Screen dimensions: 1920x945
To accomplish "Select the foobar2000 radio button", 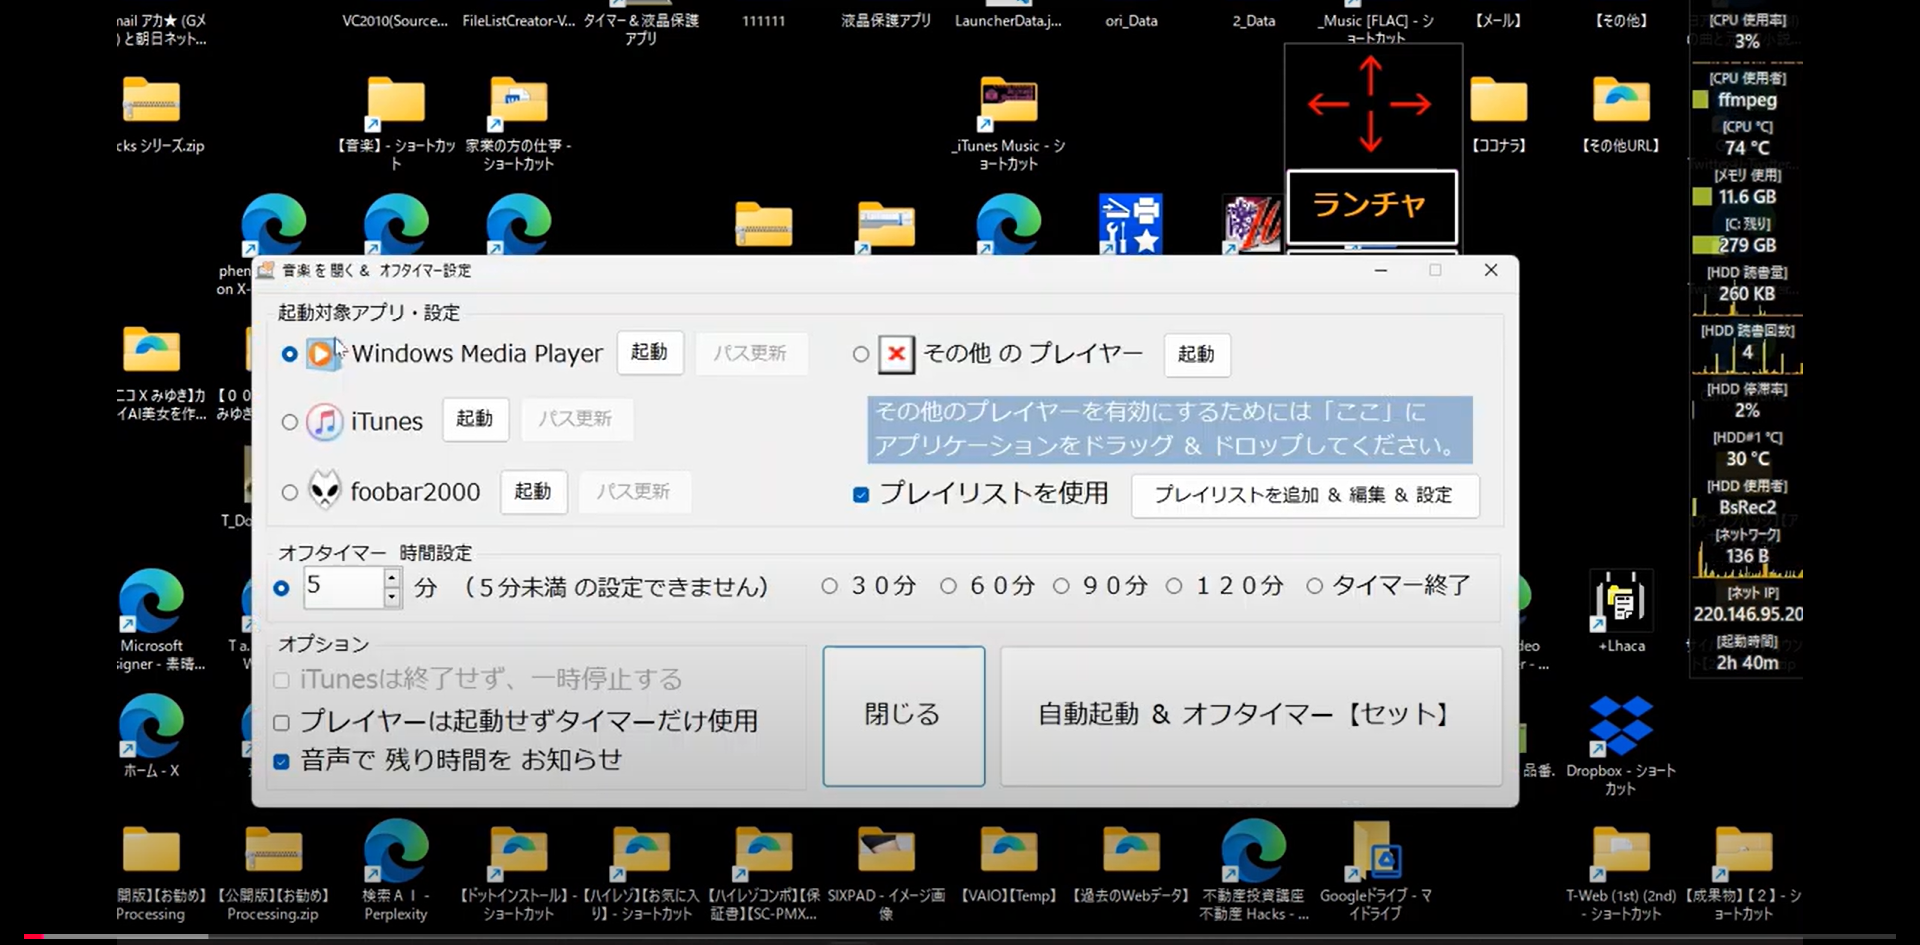I will point(290,492).
